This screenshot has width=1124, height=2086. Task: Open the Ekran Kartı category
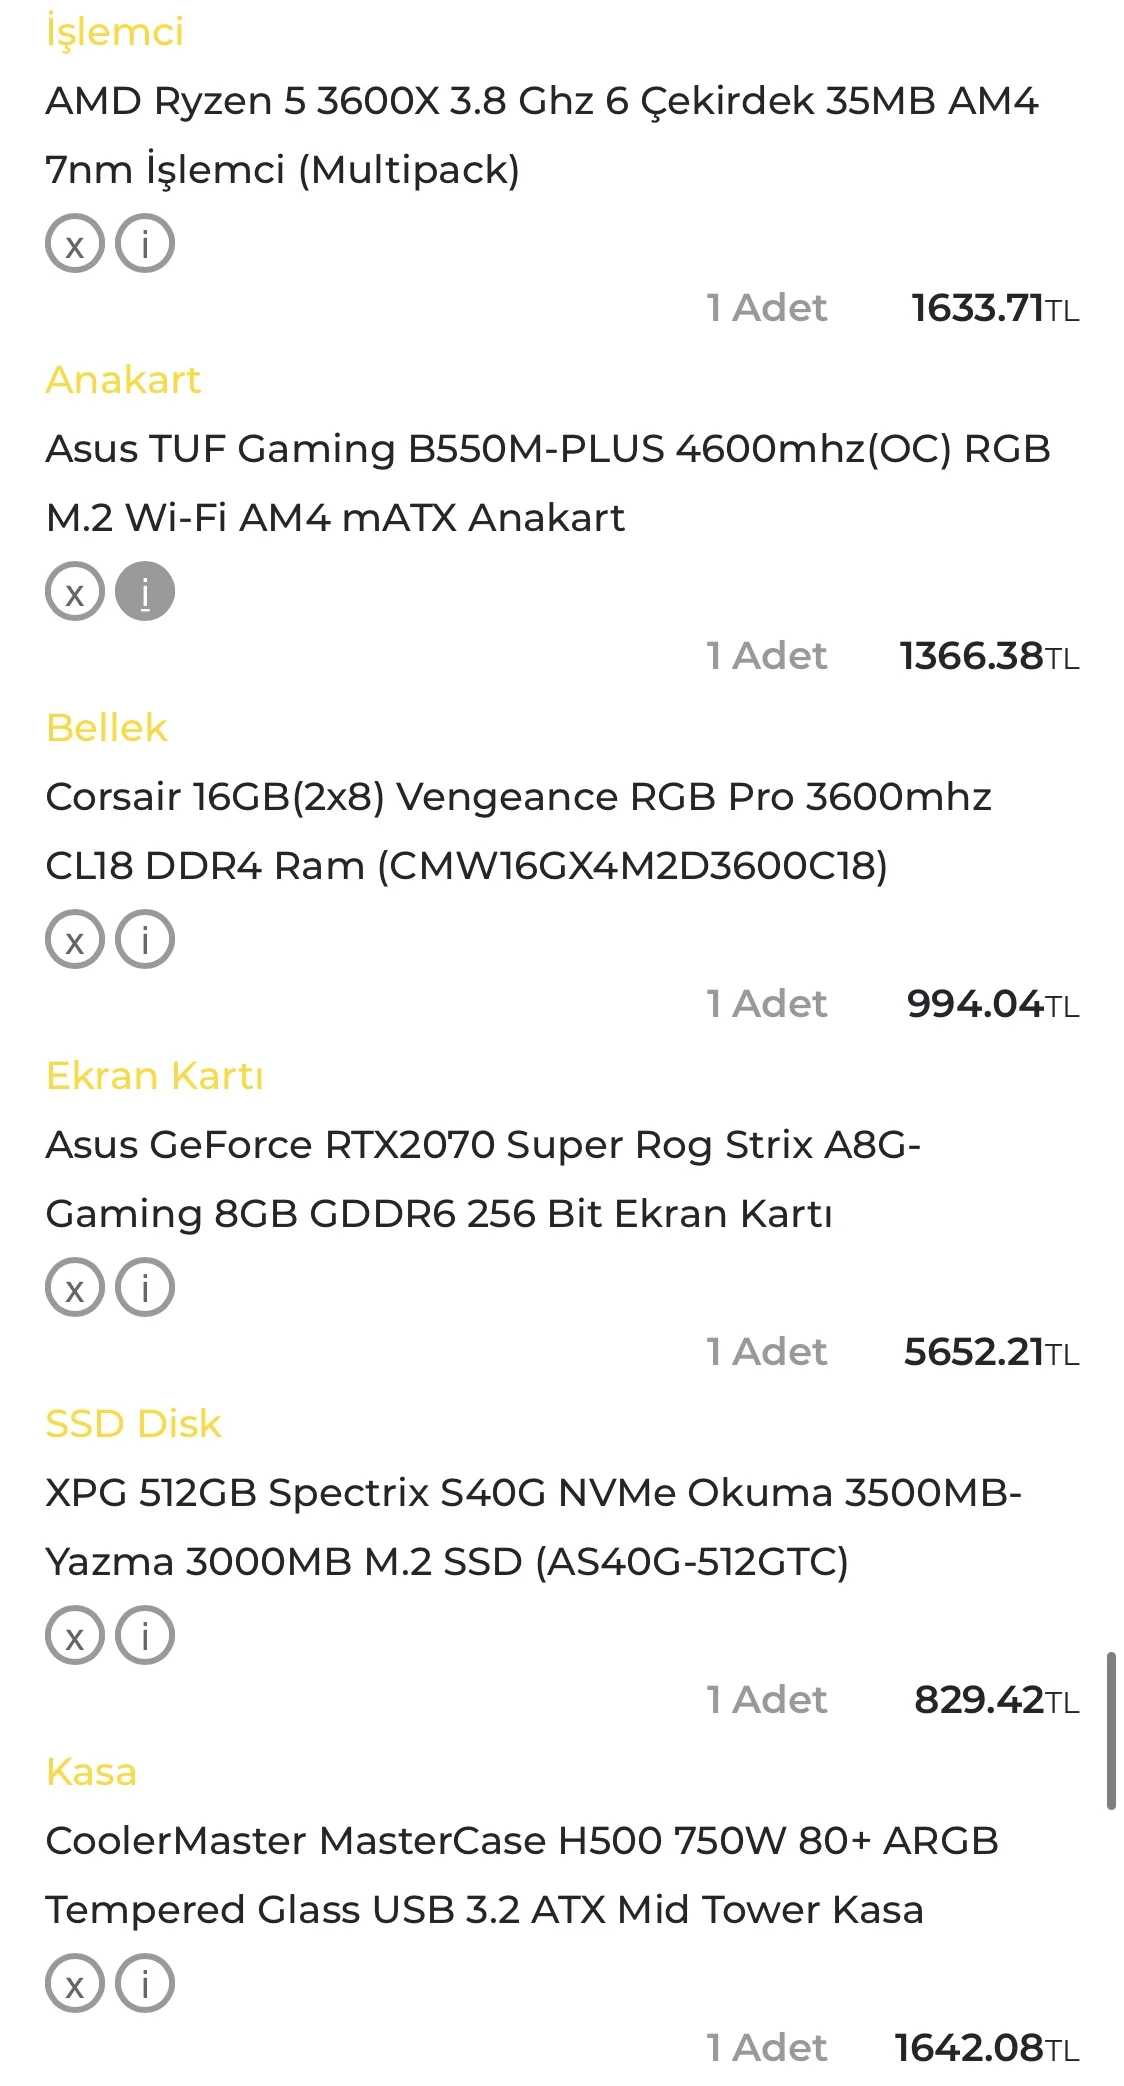pyautogui.click(x=155, y=1076)
